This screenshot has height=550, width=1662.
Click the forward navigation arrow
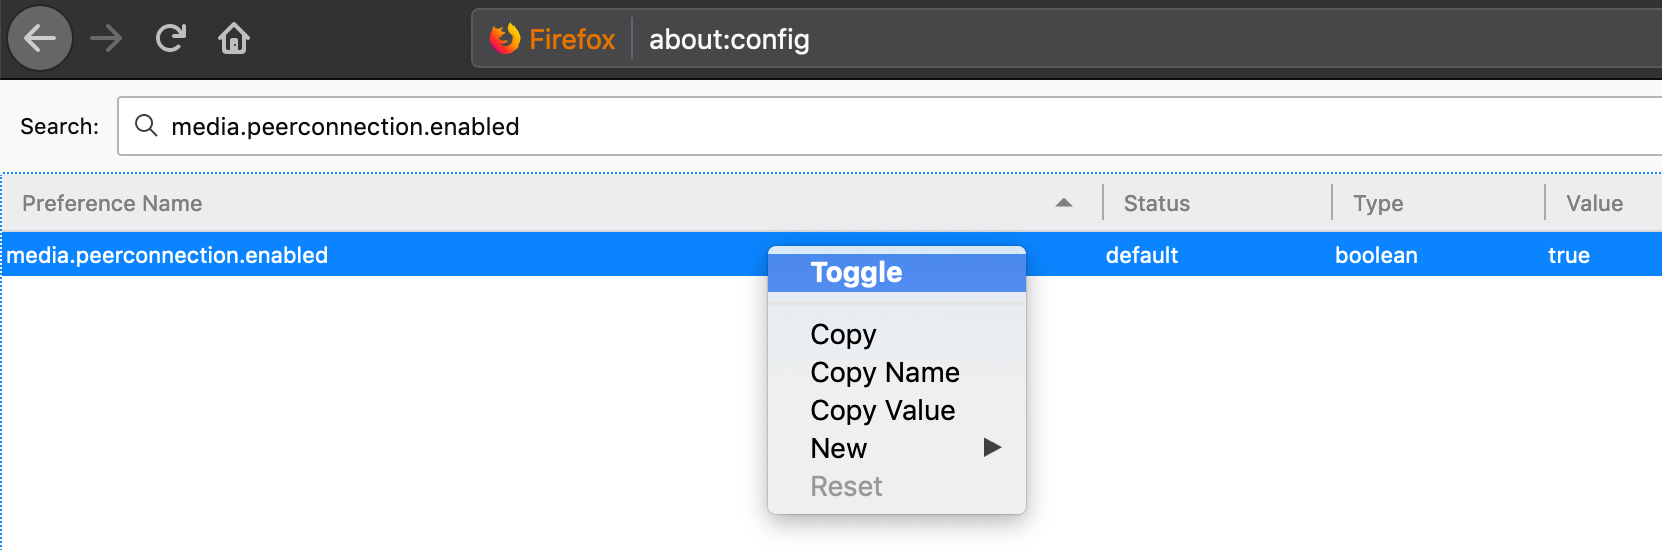[106, 39]
